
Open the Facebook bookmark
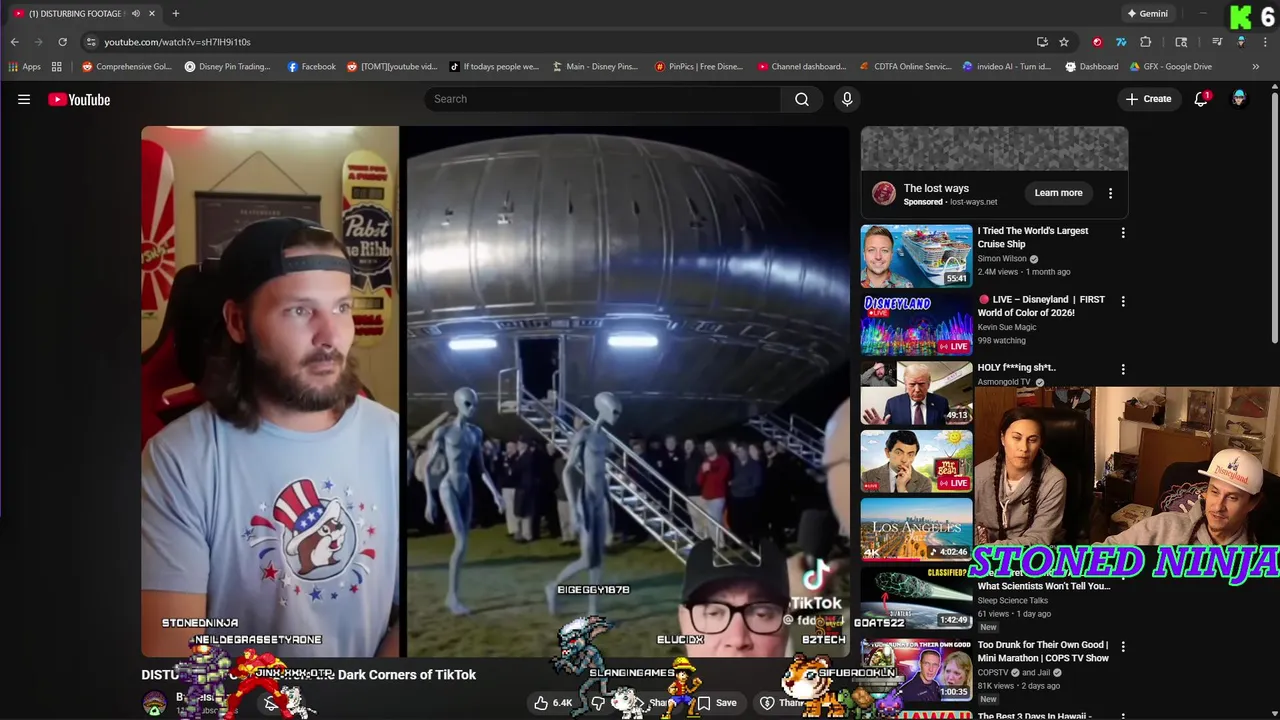(311, 67)
